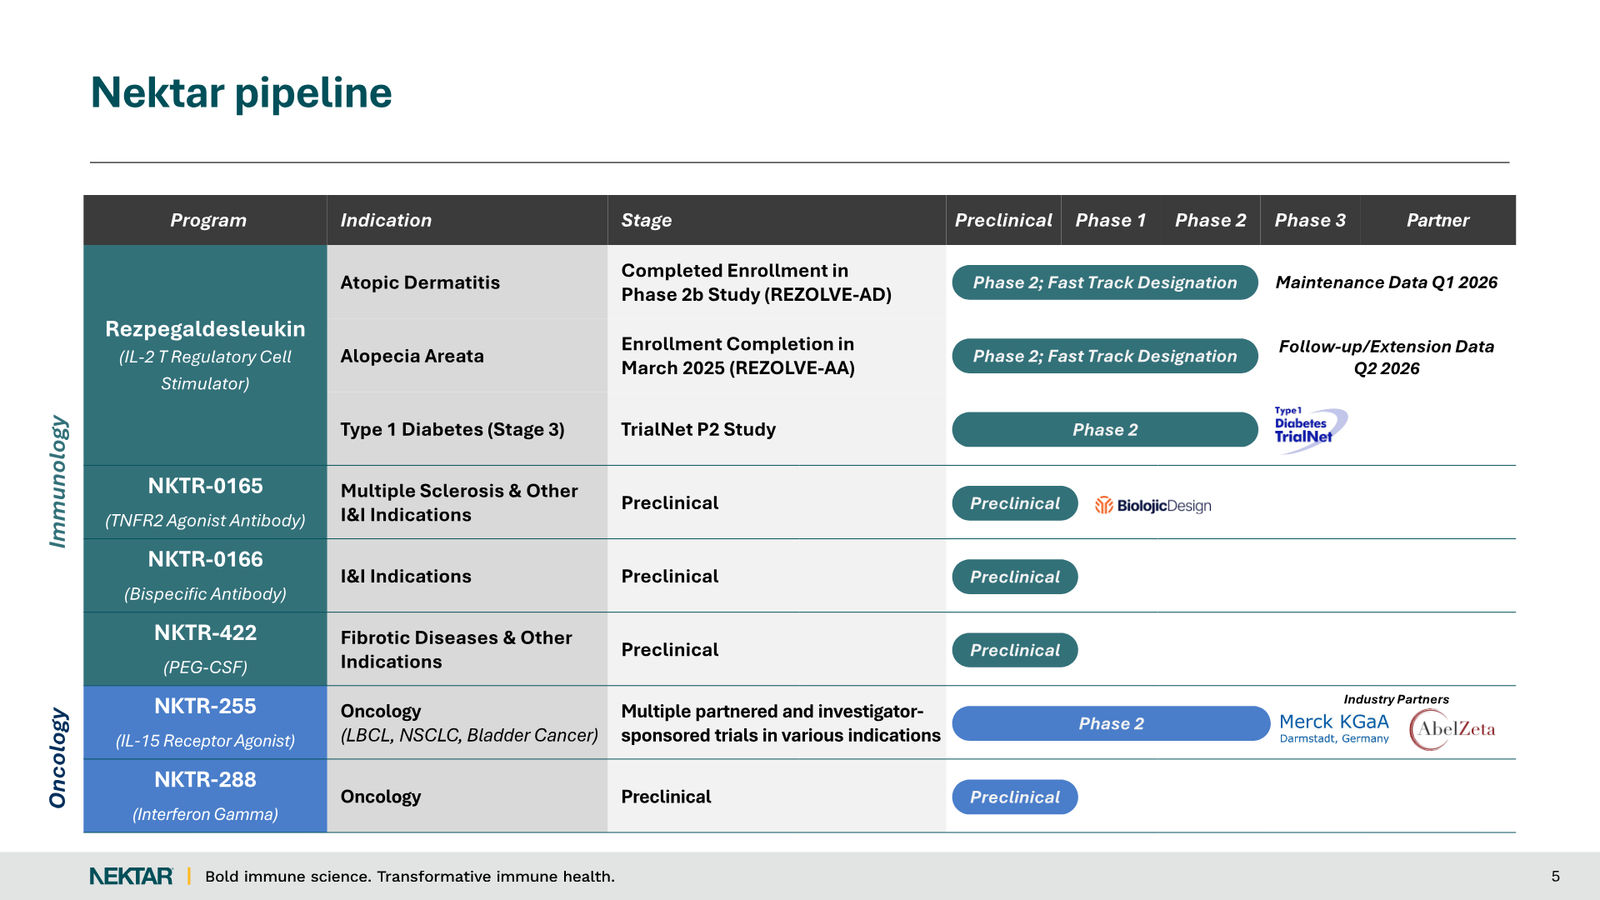
Task: Click the NEKTAR footer logo
Action: pos(131,876)
